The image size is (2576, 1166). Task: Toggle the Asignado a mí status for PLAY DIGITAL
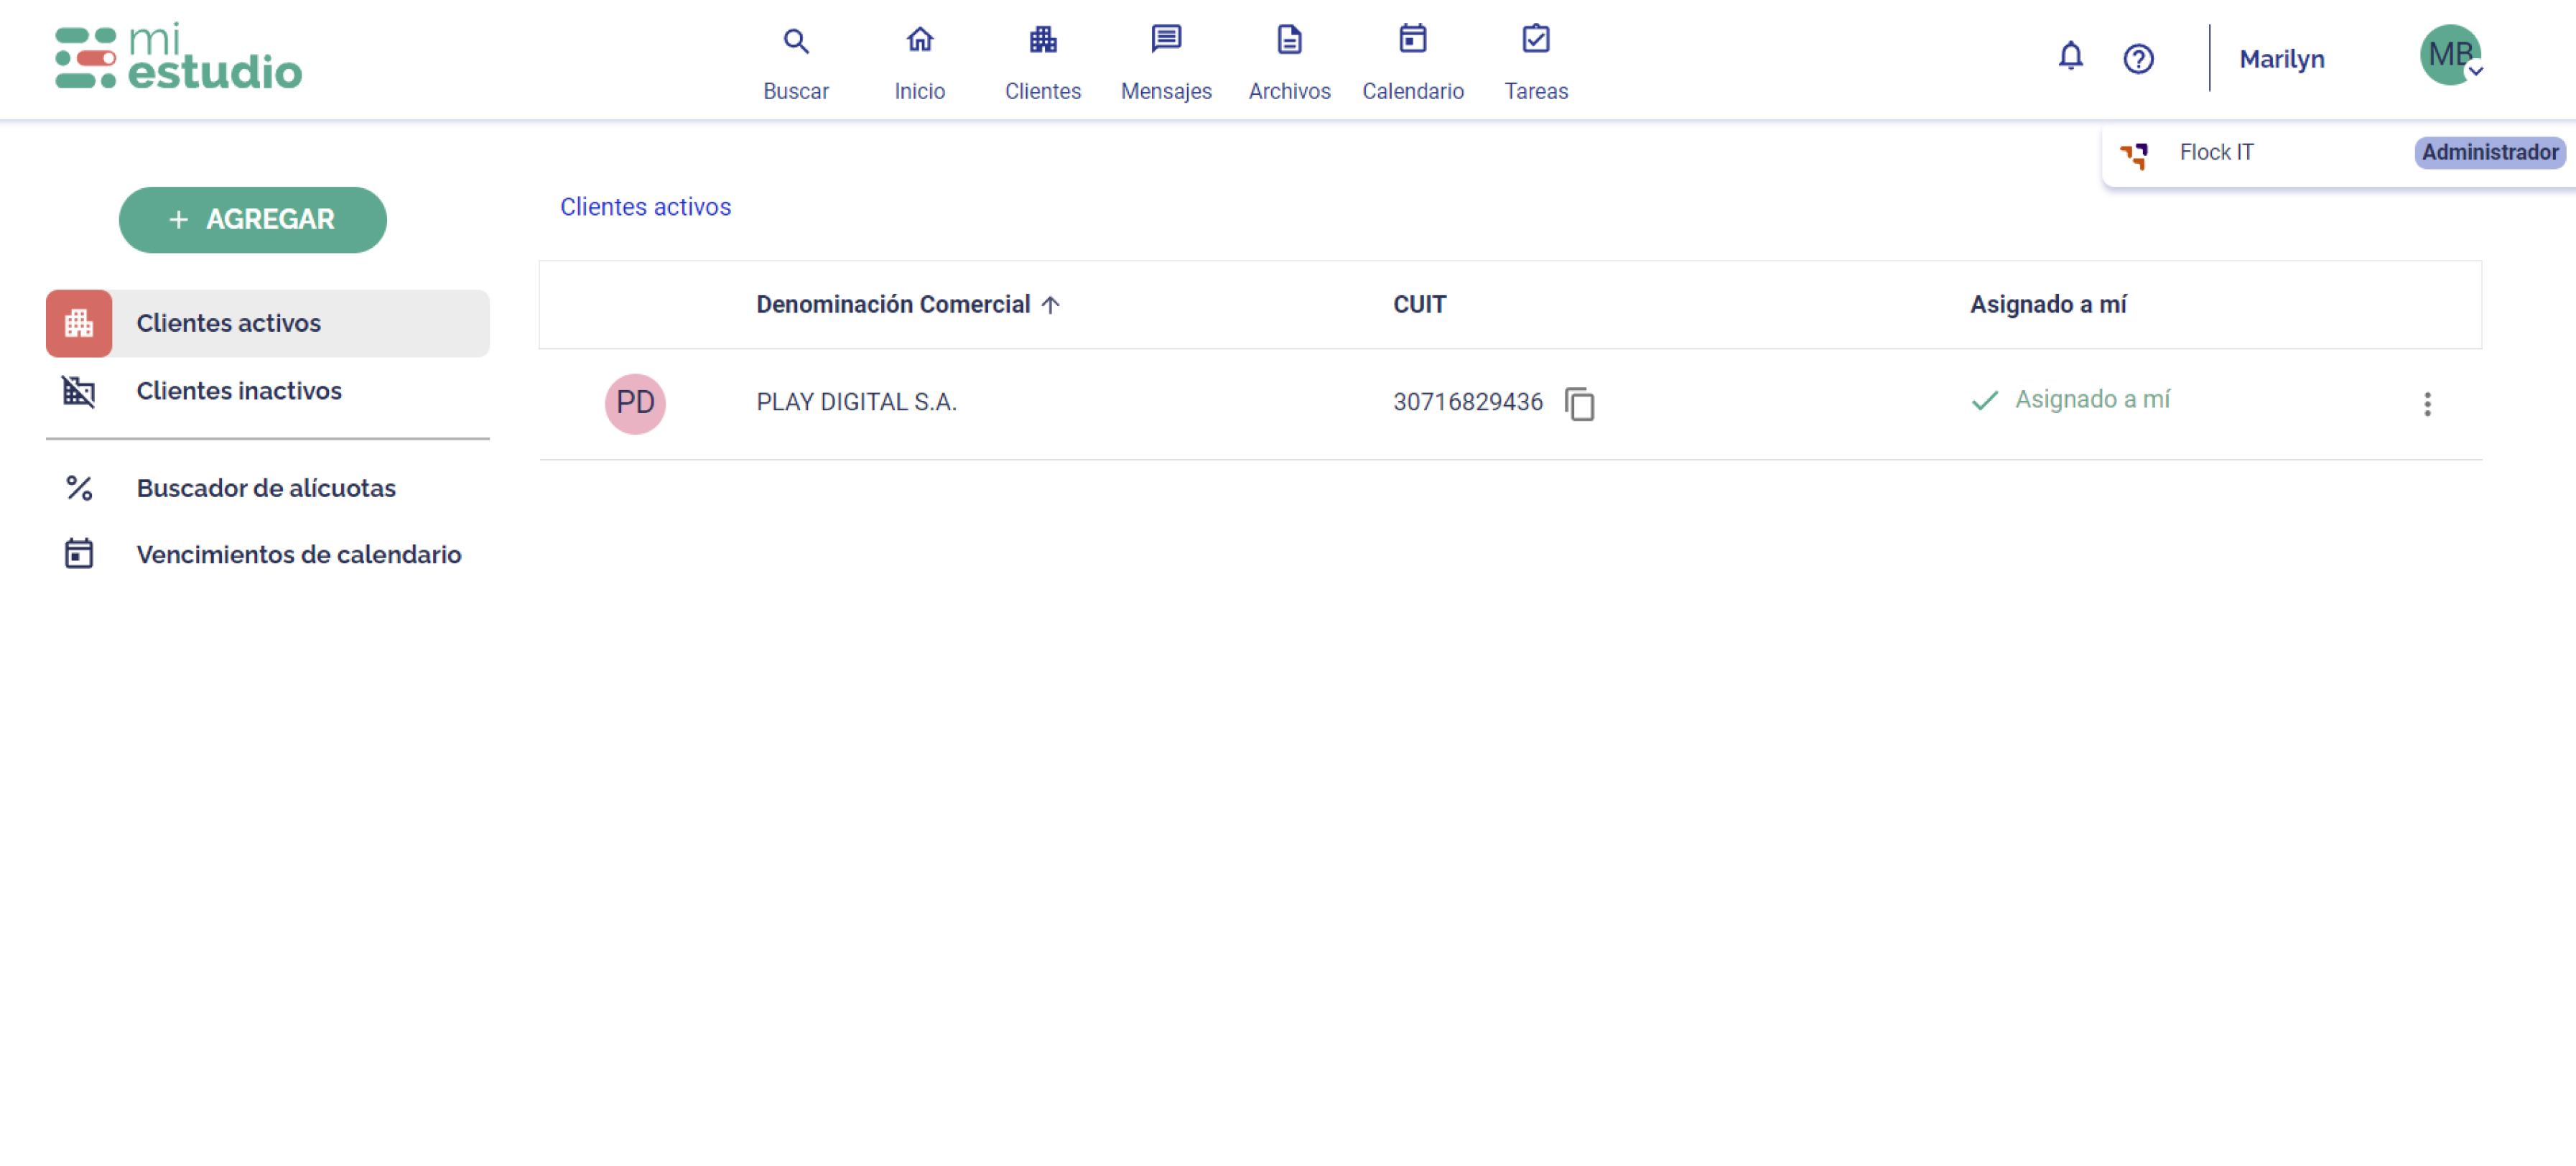[x=2070, y=400]
